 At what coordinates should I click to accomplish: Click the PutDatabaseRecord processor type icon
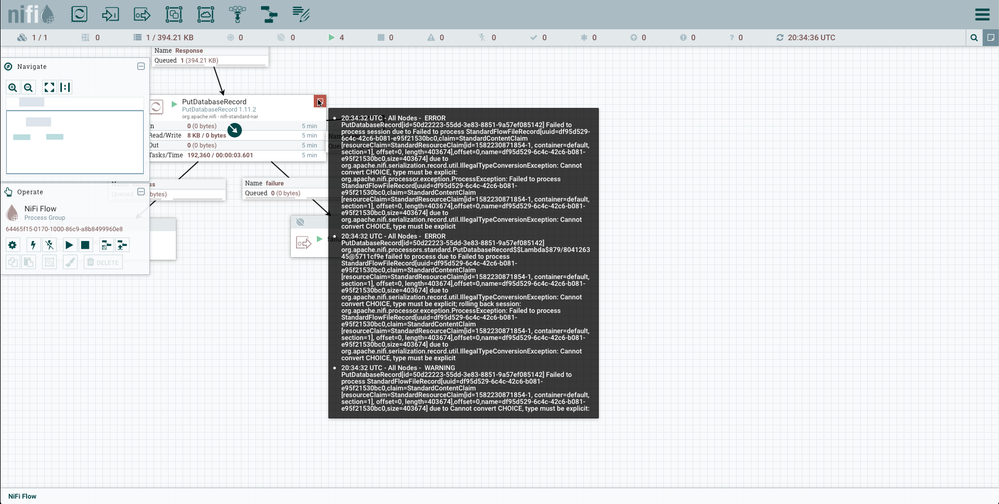156,107
